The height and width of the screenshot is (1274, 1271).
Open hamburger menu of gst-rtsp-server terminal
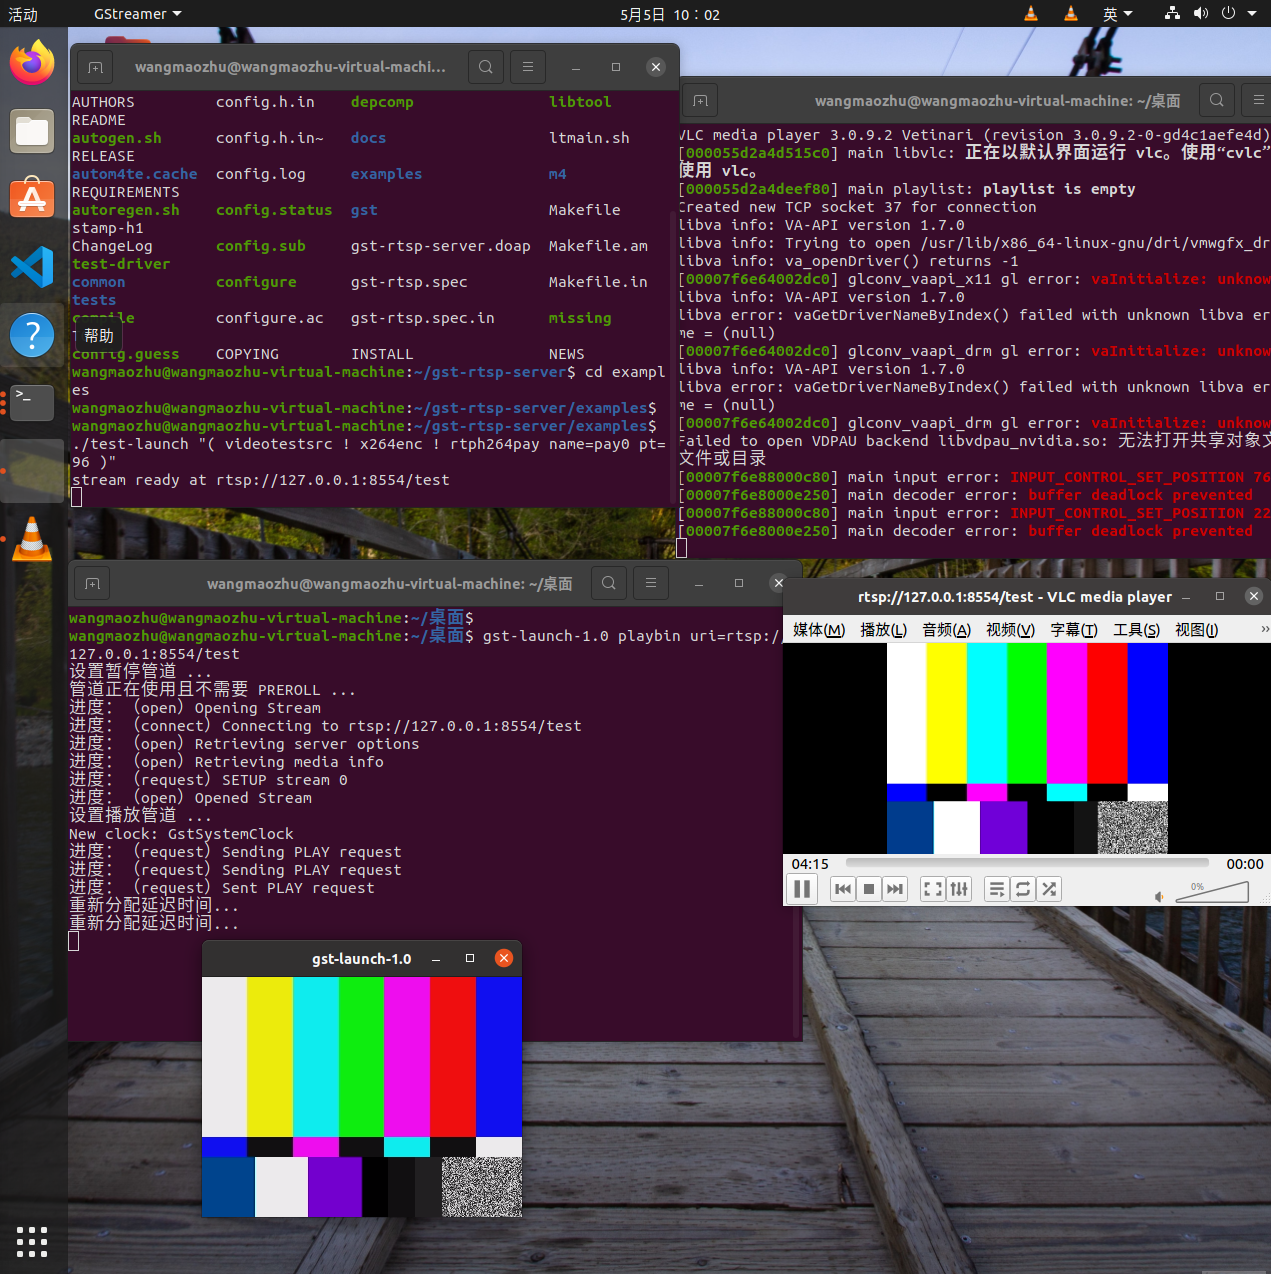click(528, 67)
